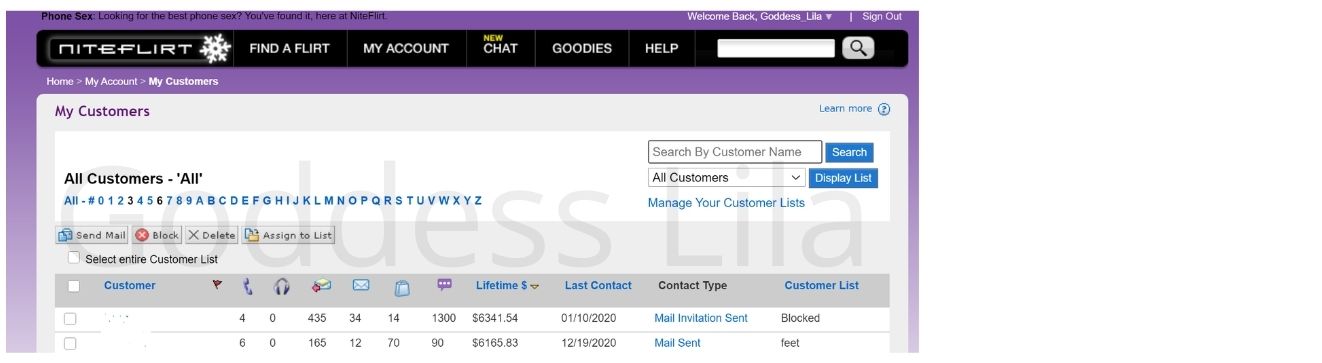Click the magnifying glass search button
Viewport: 1322px width, 363px height.
click(x=858, y=47)
